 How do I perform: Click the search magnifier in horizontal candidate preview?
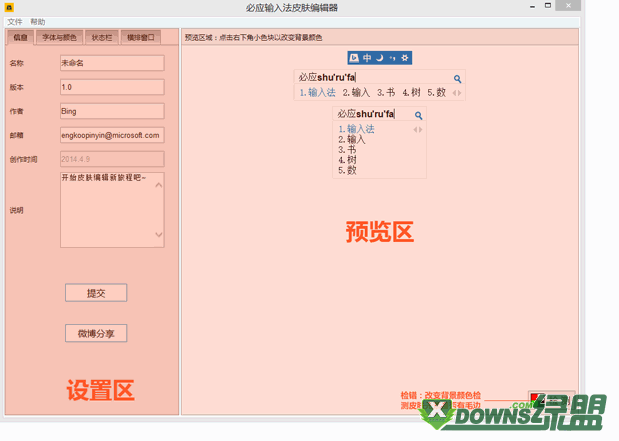(458, 79)
